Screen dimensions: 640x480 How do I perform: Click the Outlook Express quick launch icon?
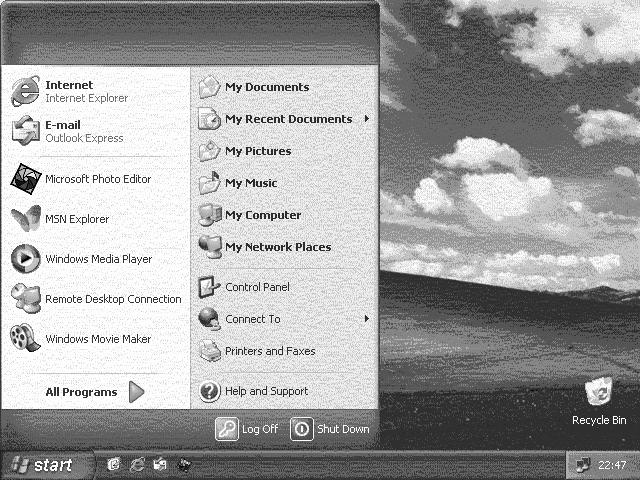pyautogui.click(x=160, y=464)
